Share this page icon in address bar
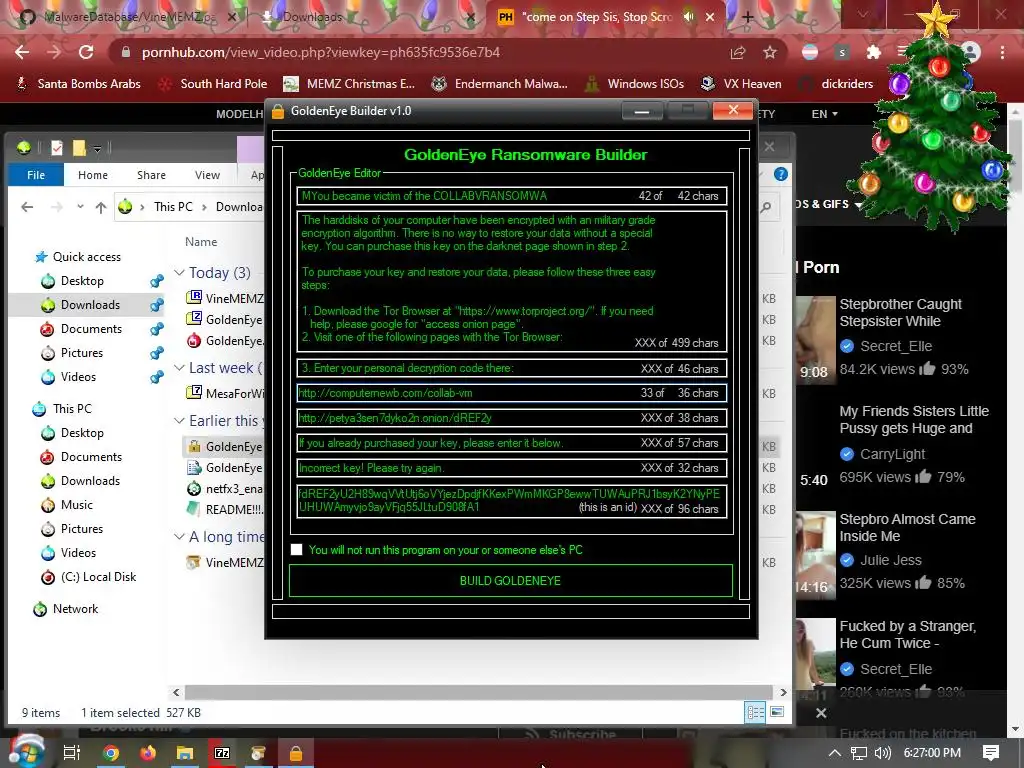This screenshot has height=768, width=1024. point(738,52)
